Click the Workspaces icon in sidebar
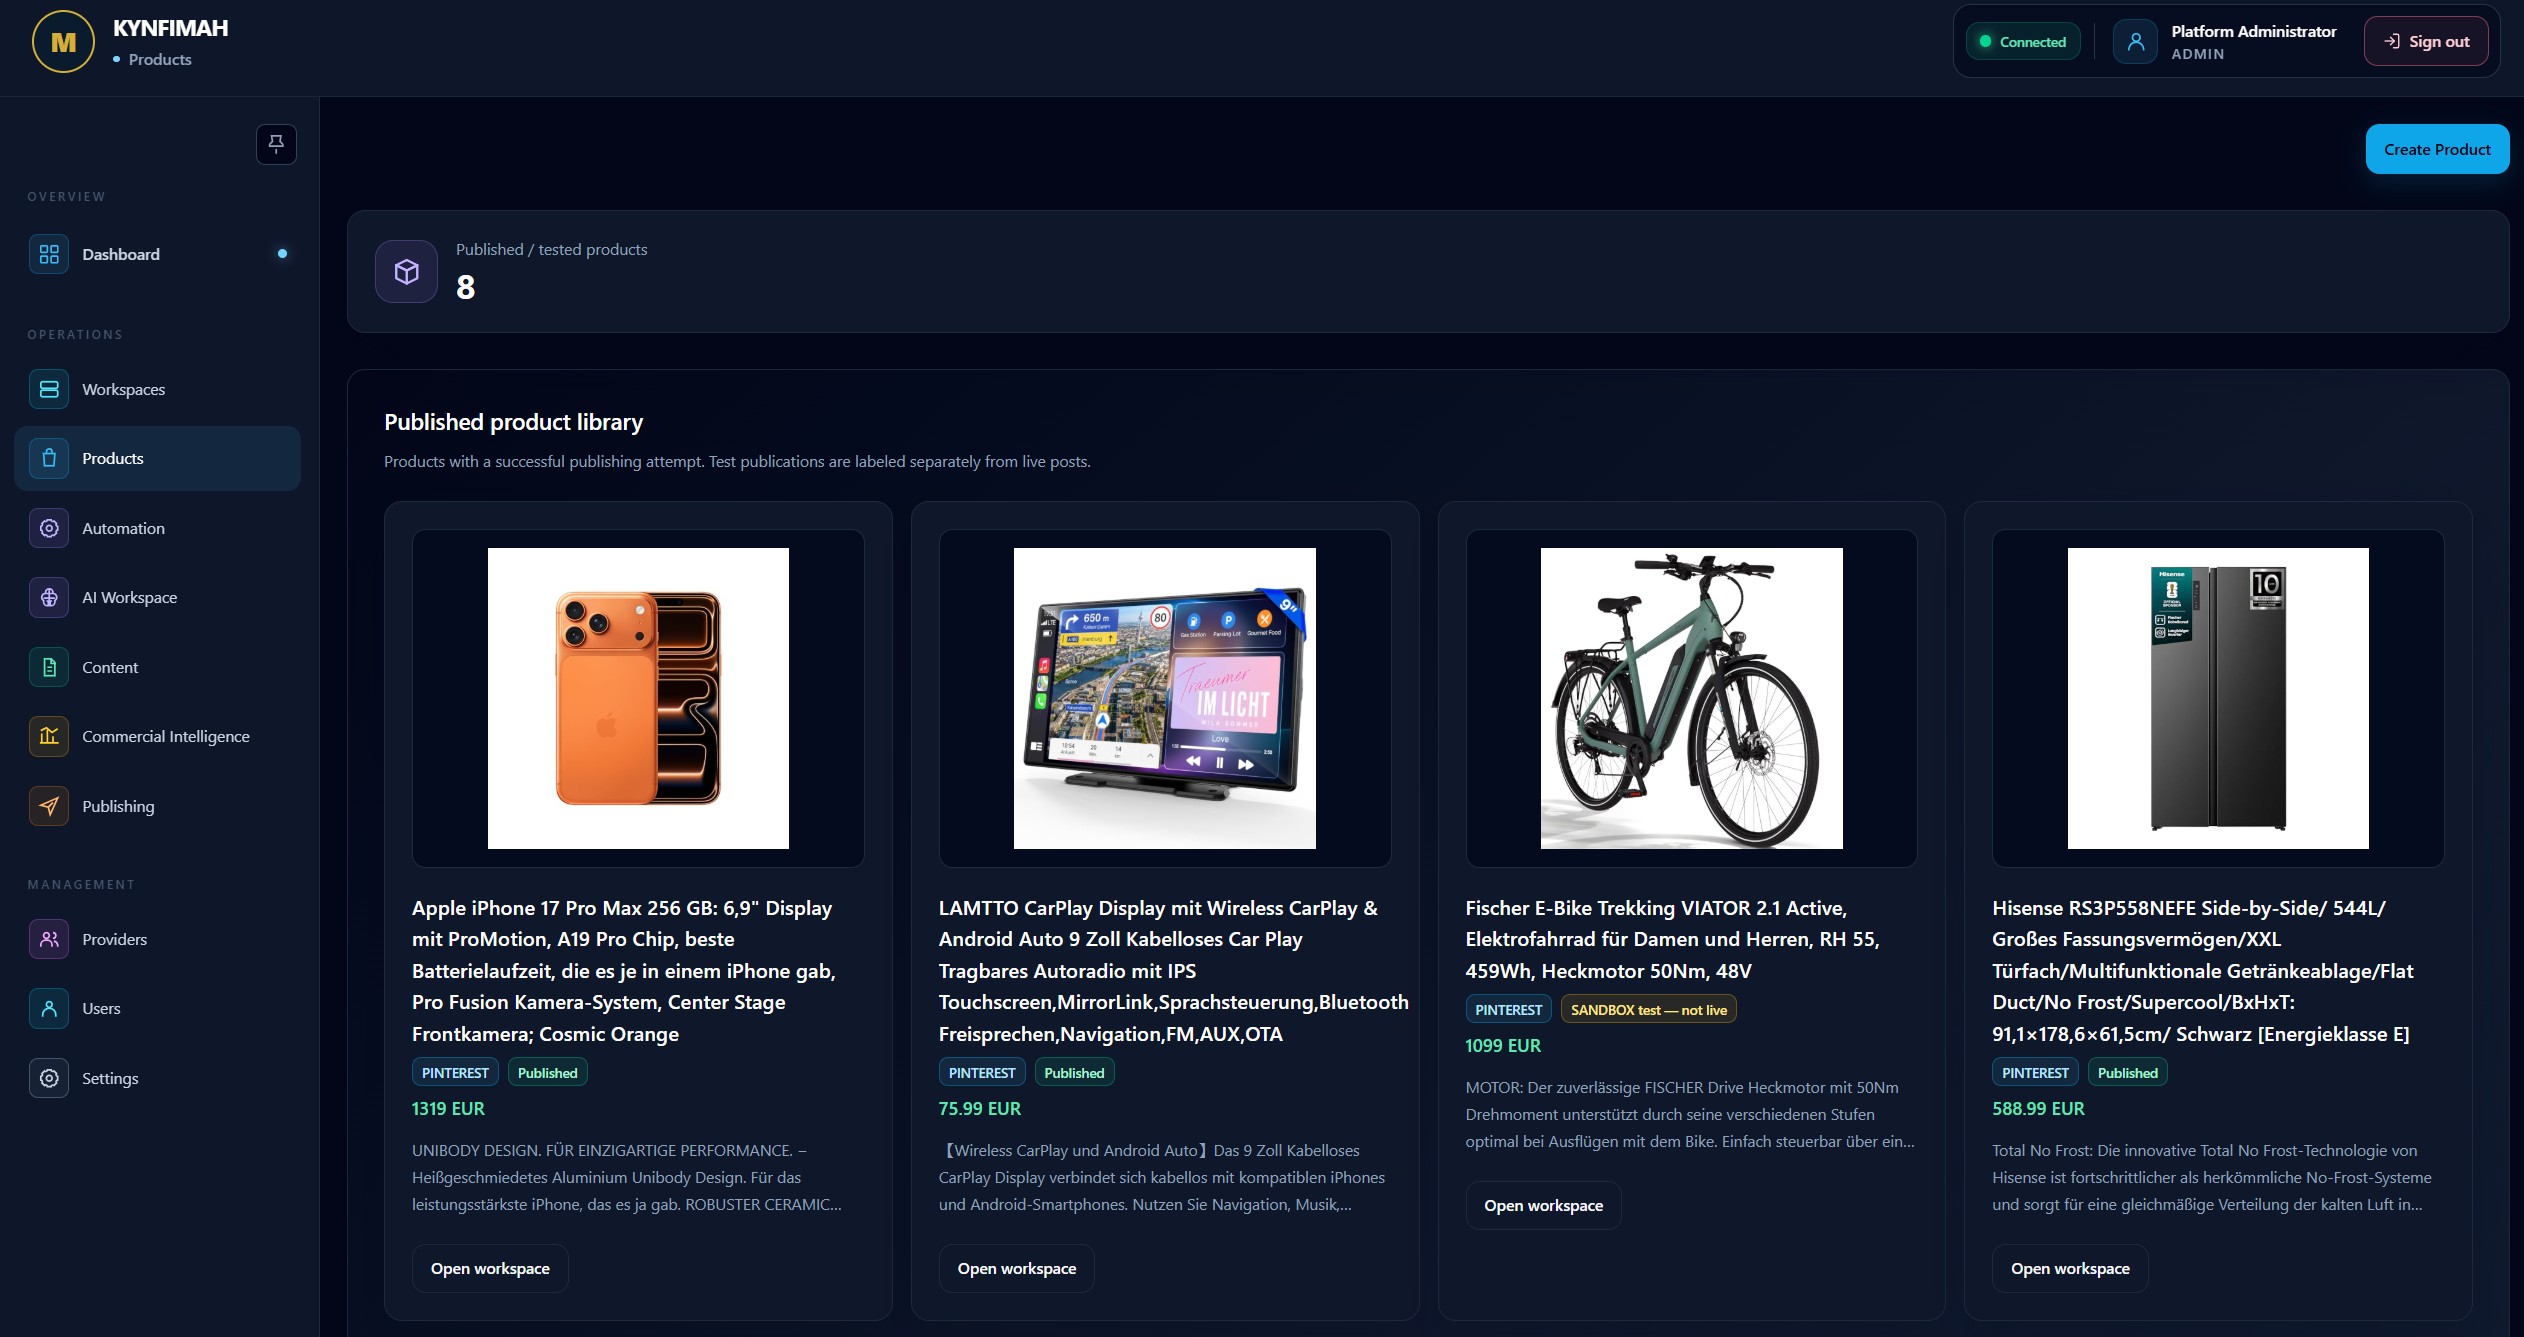Screen dimensions: 2524x1337 (x=49, y=389)
